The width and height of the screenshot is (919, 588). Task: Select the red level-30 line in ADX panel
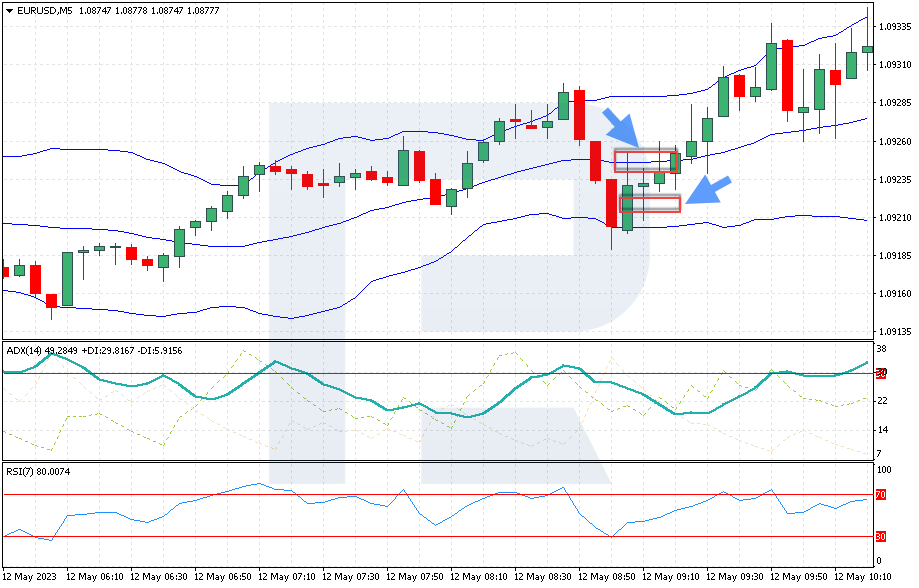[x=438, y=373]
